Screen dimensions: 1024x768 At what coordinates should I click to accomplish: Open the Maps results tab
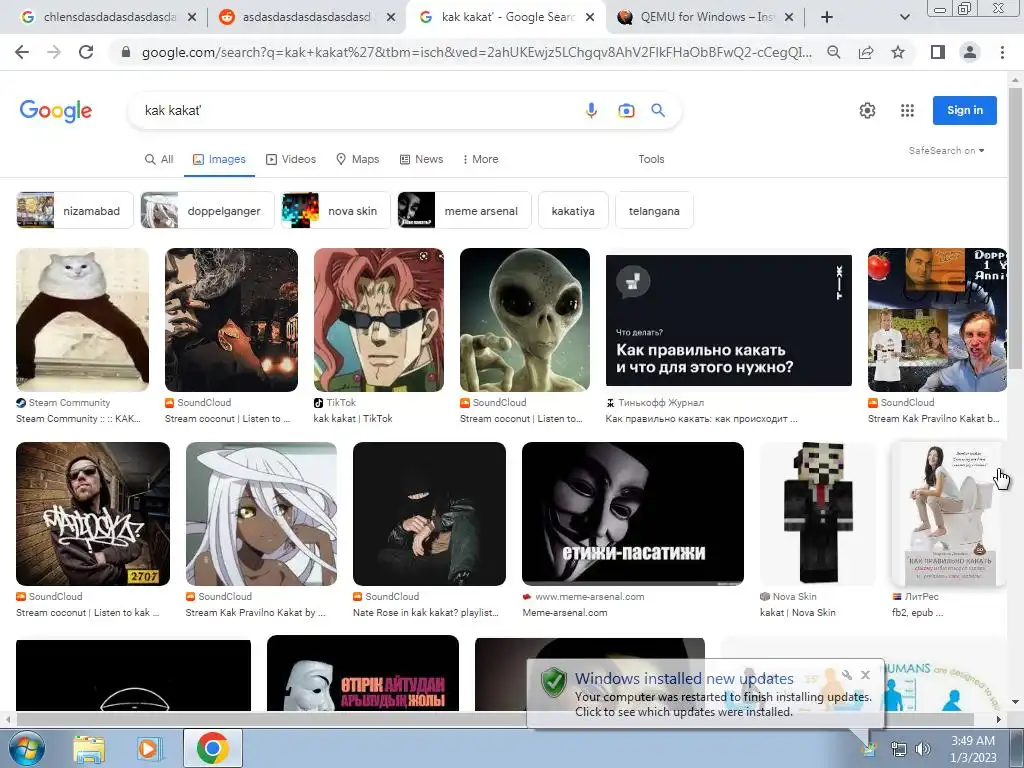click(x=357, y=159)
